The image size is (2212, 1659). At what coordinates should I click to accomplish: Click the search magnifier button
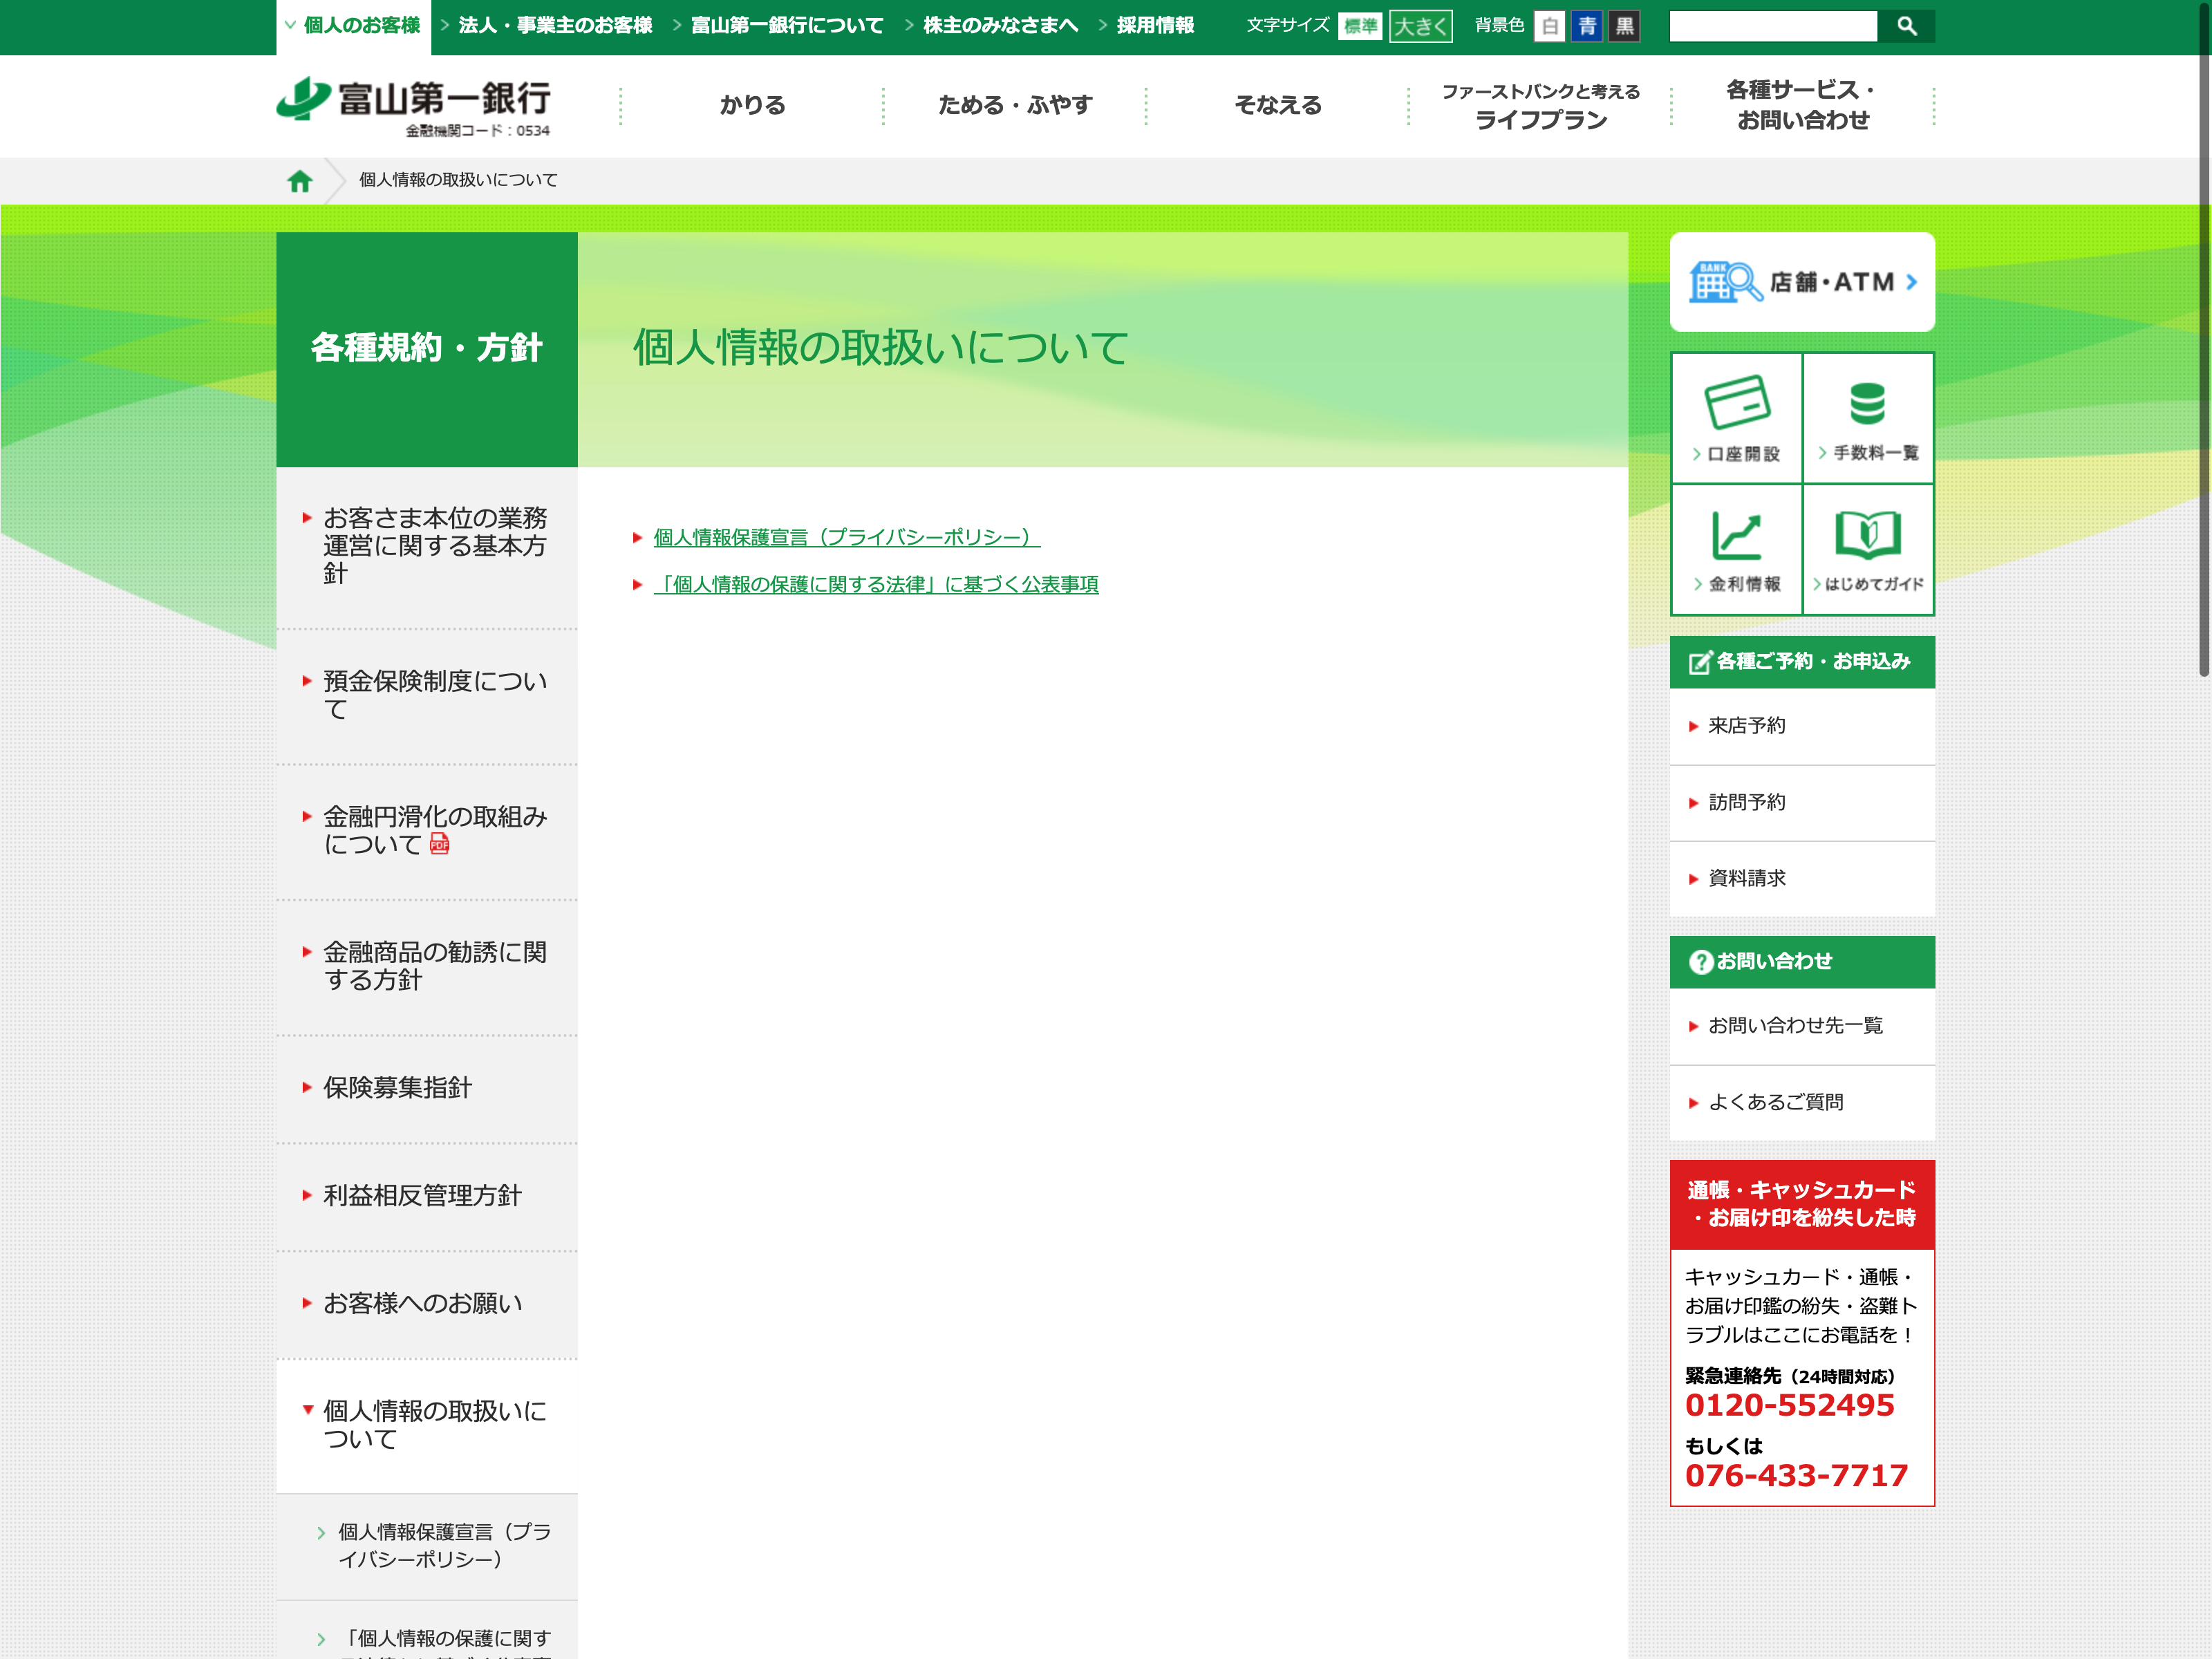point(1906,26)
